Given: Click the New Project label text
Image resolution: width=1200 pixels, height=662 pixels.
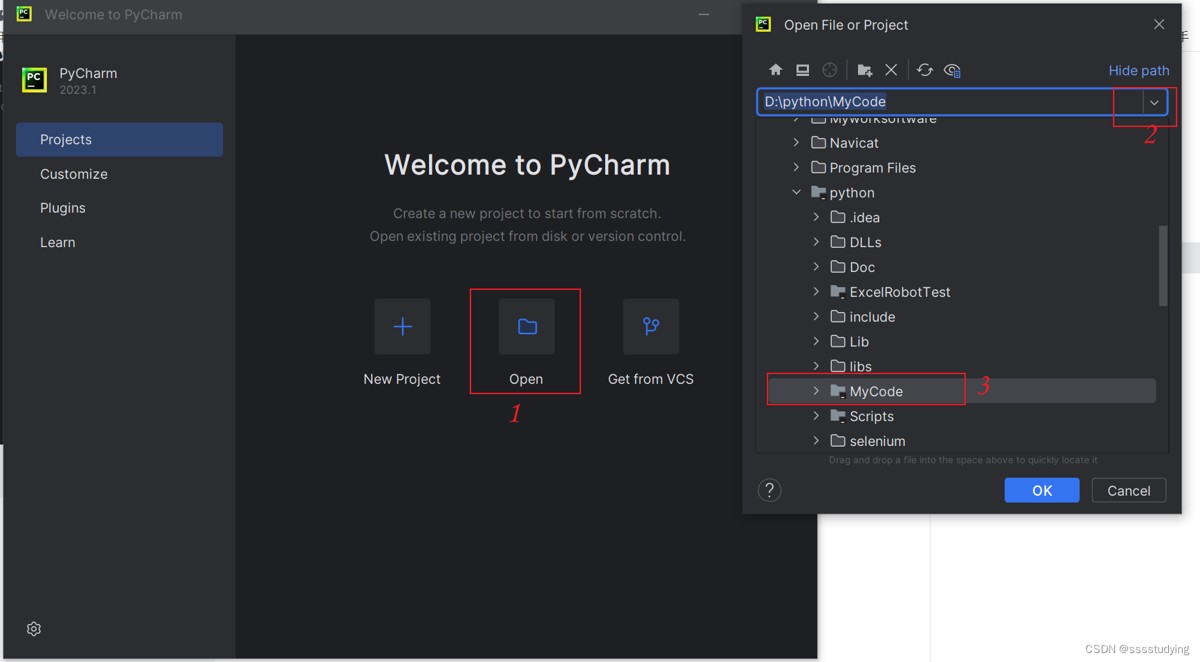Looking at the screenshot, I should (x=402, y=379).
